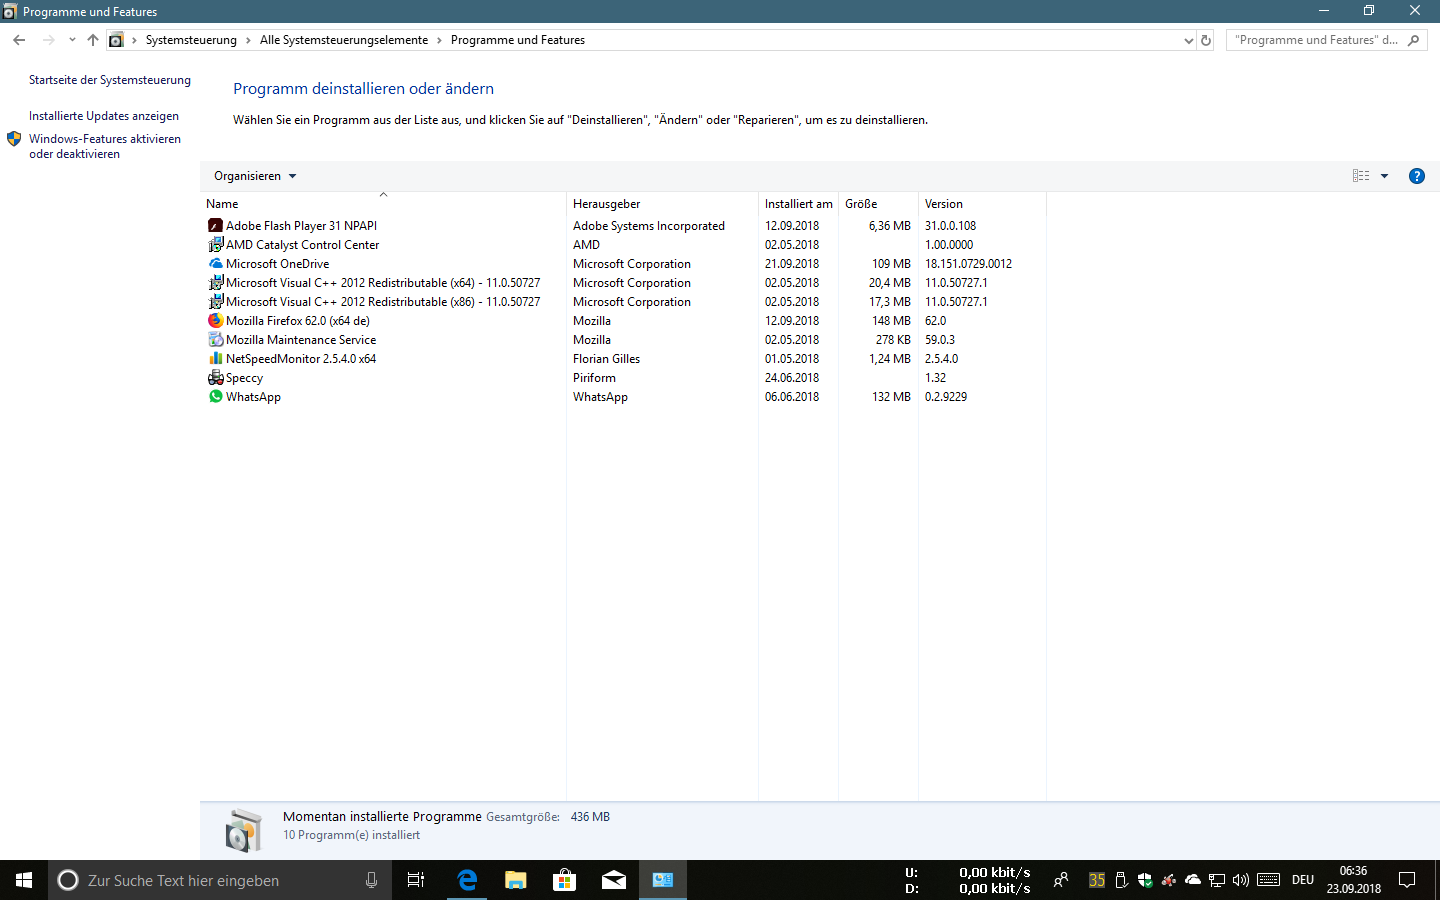Image resolution: width=1440 pixels, height=900 pixels.
Task: Click the Adobe Systems Incorporated publisher cell
Action: pyautogui.click(x=649, y=226)
